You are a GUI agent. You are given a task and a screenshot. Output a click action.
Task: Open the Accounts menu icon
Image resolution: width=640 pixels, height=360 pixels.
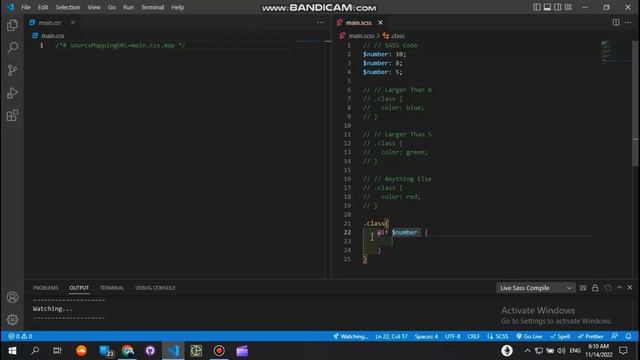[12, 297]
